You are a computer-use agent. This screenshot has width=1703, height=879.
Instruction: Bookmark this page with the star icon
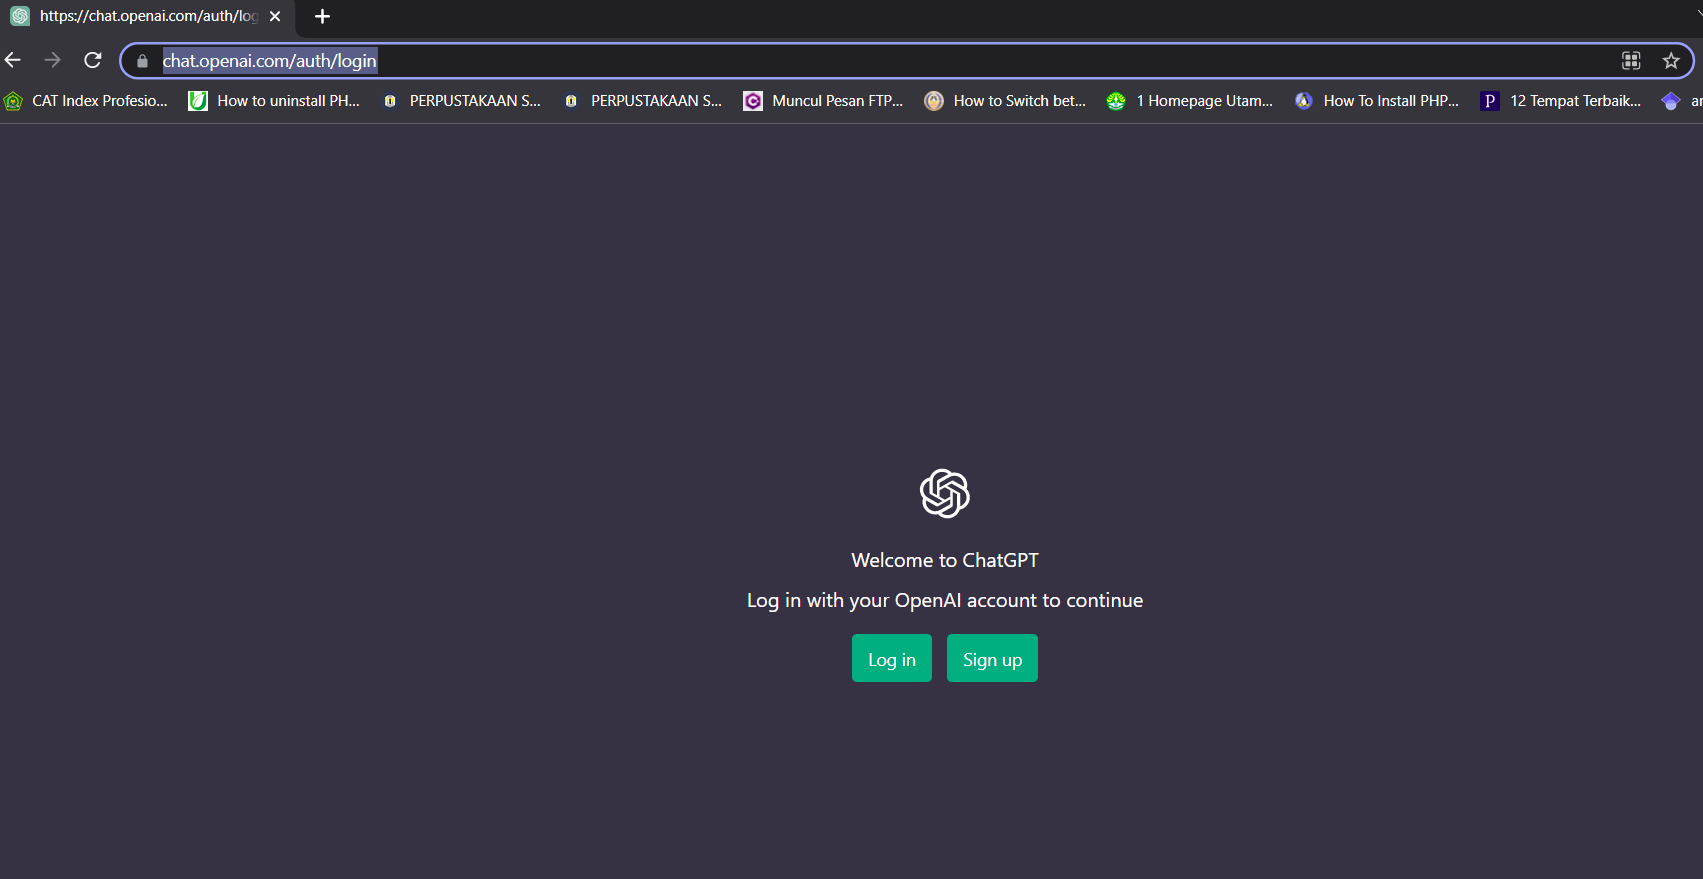click(1671, 61)
